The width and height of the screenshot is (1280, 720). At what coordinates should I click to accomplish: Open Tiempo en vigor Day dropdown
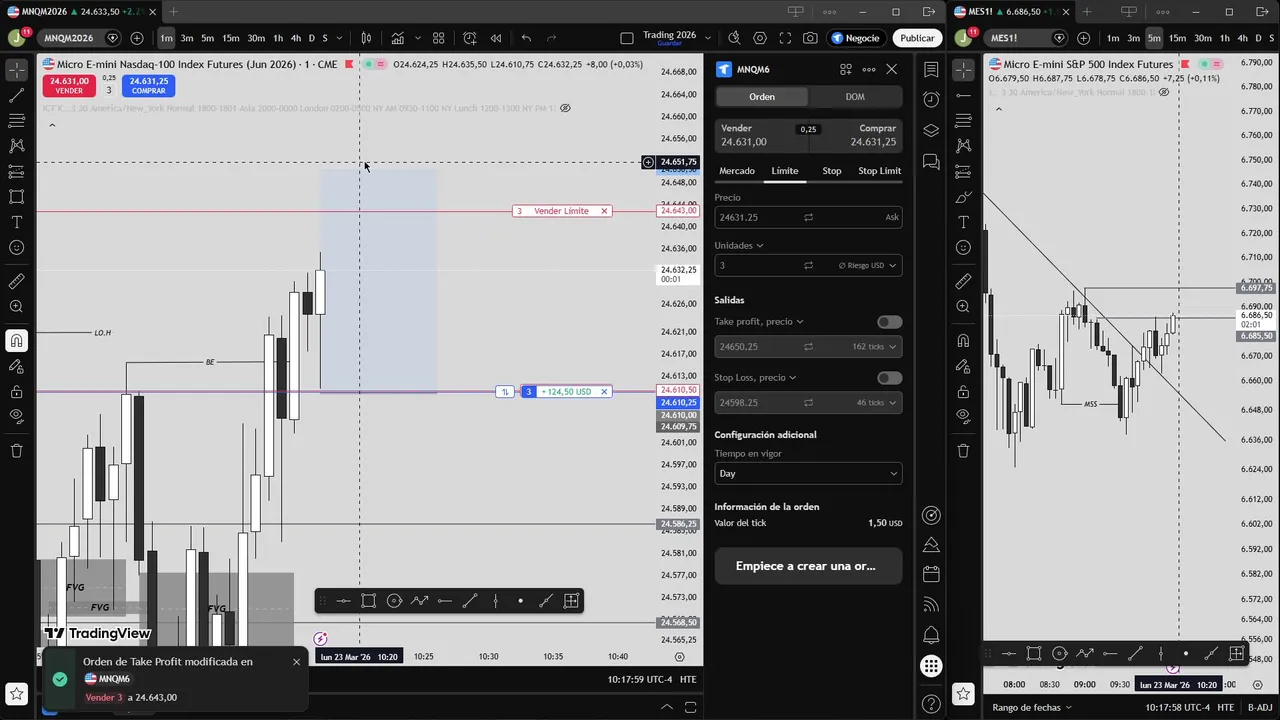click(x=808, y=473)
